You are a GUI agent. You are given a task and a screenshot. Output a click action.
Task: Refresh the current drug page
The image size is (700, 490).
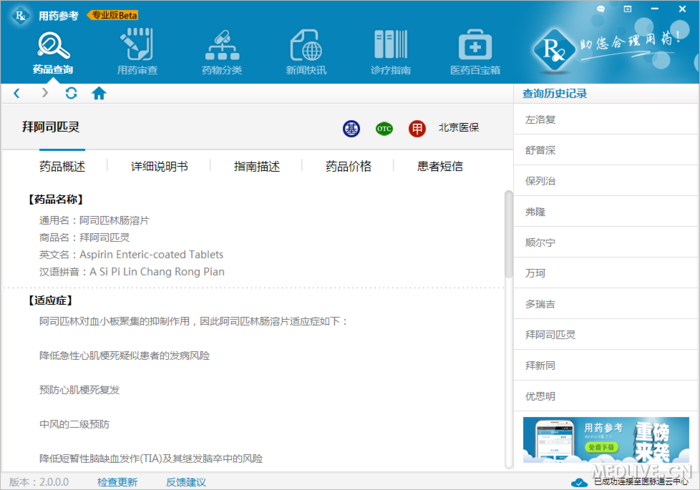(71, 93)
